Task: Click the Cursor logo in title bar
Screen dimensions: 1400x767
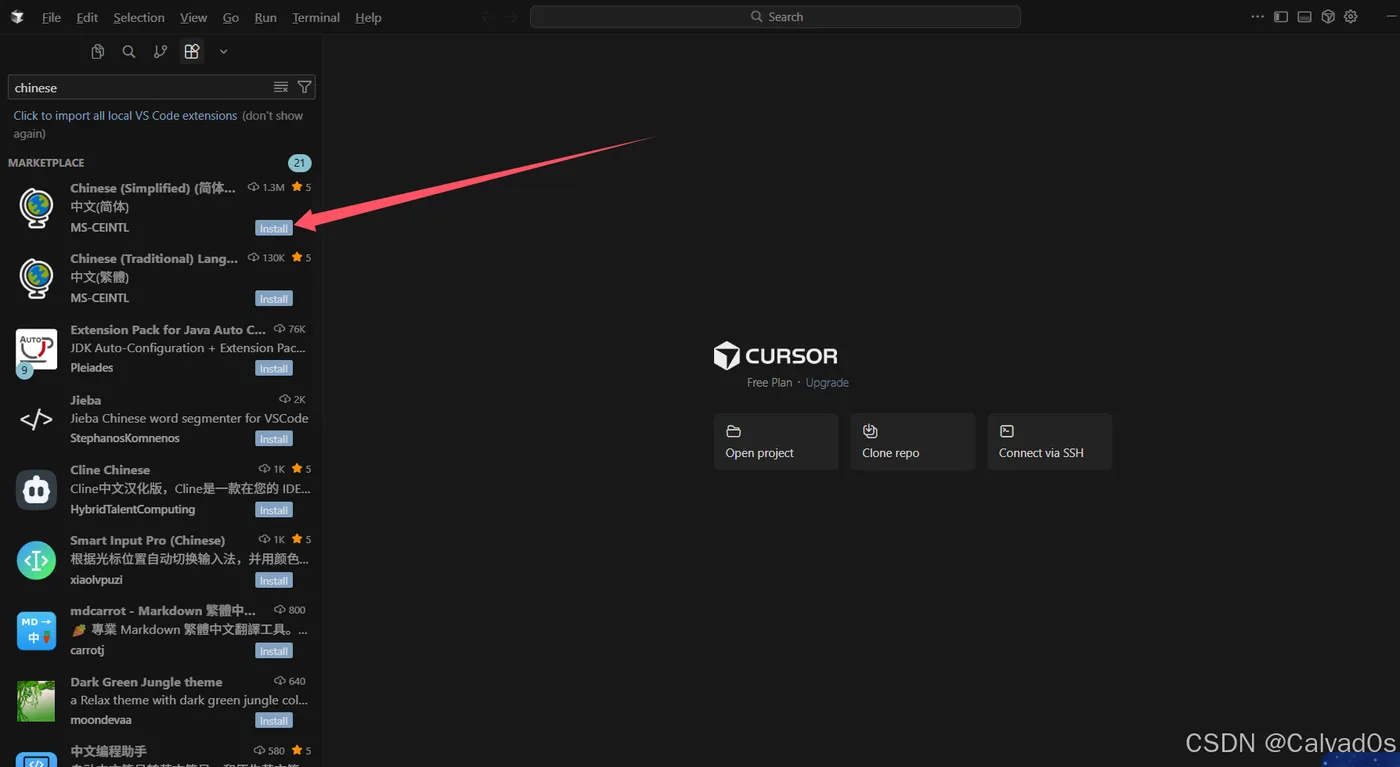Action: [17, 17]
